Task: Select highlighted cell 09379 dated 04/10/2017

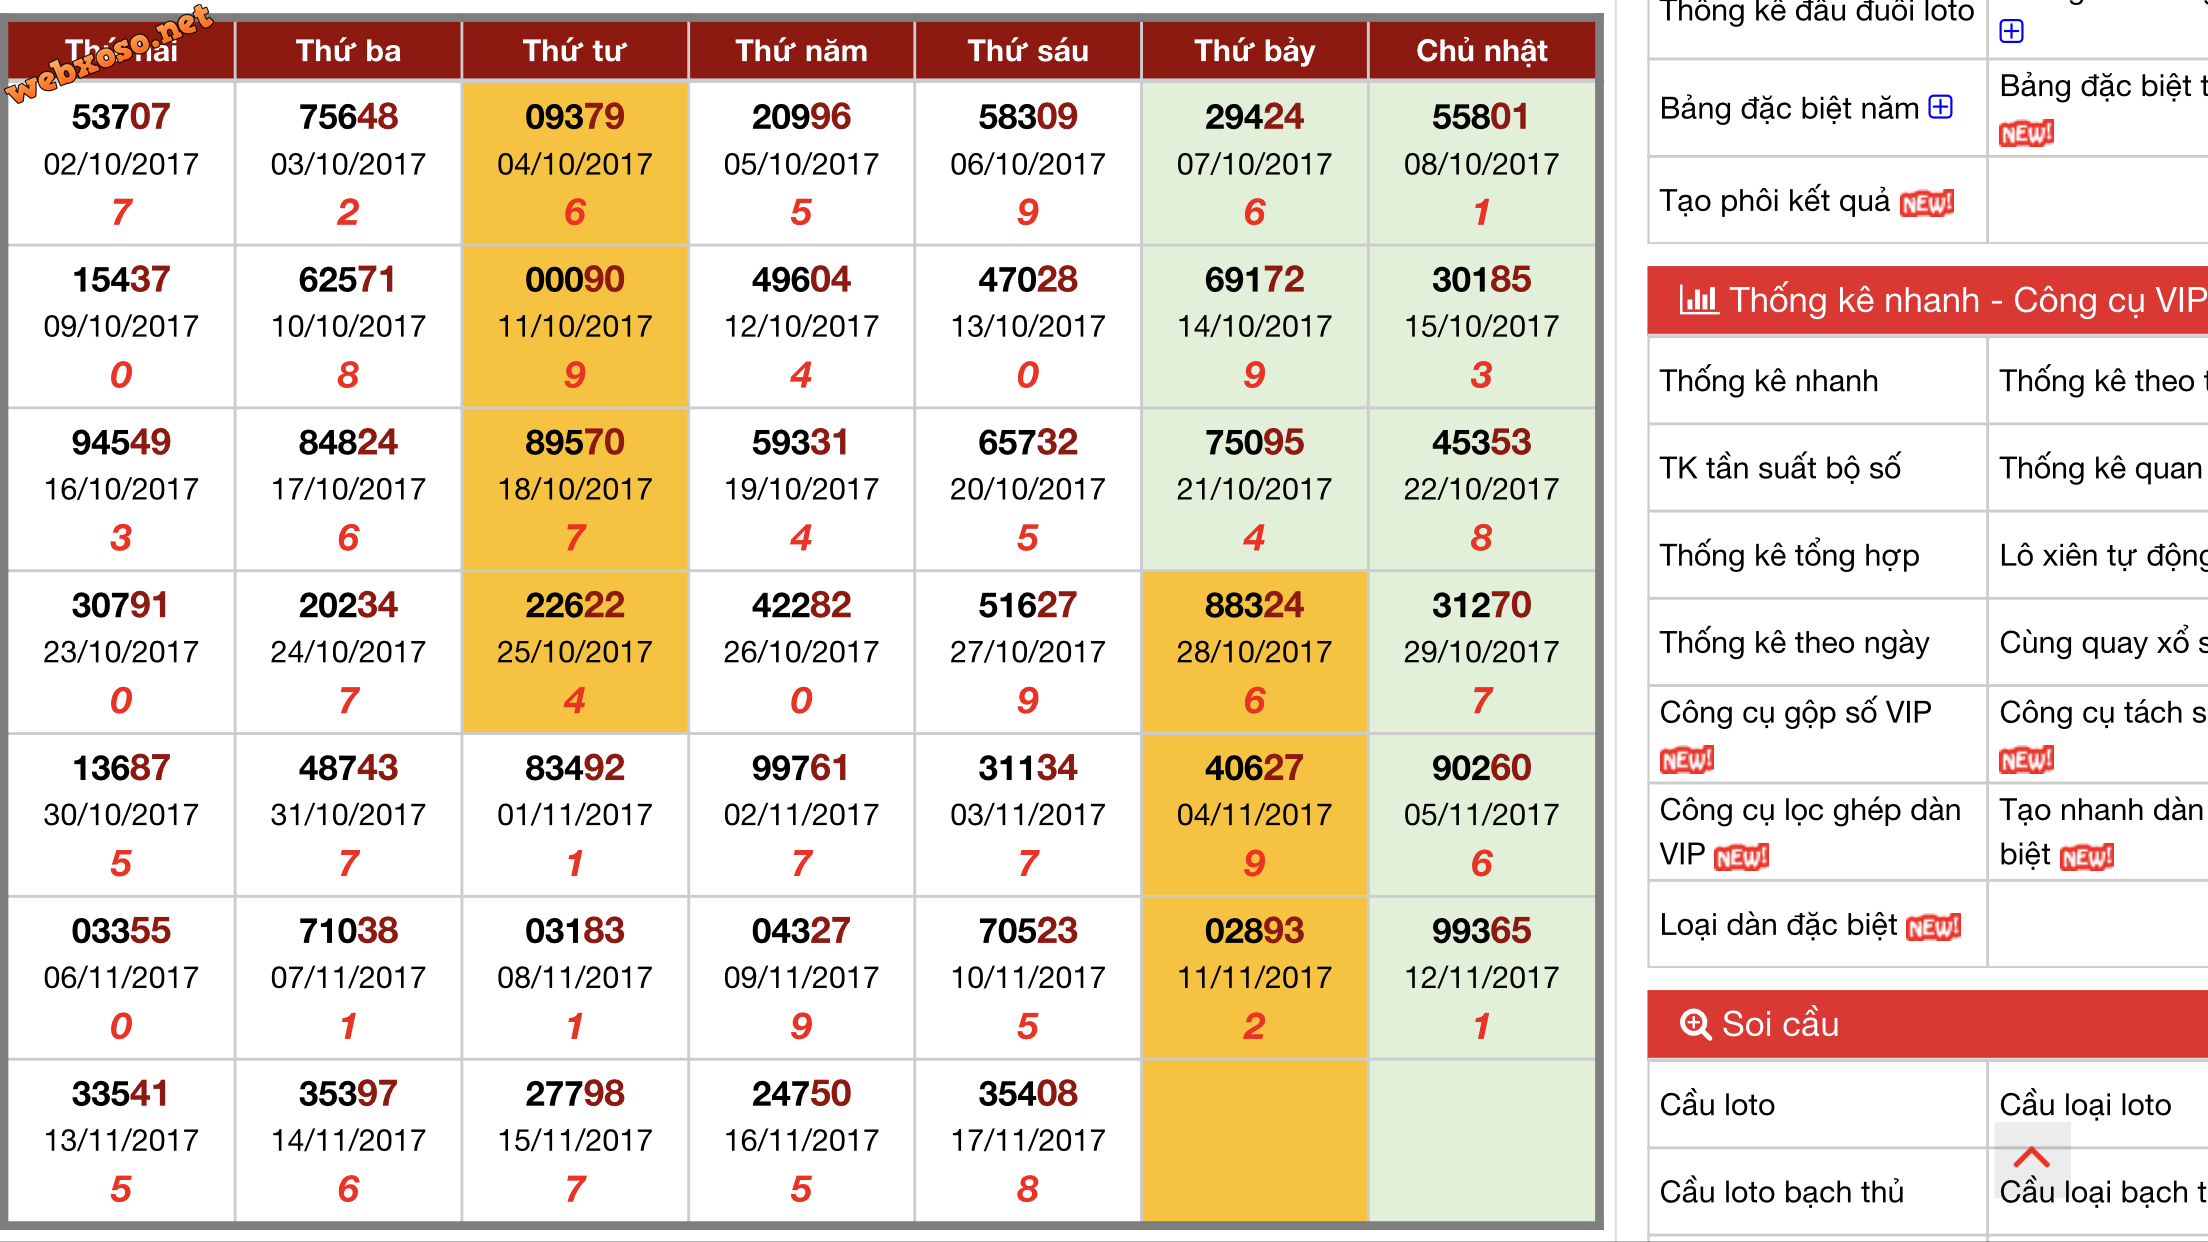Action: pyautogui.click(x=575, y=163)
